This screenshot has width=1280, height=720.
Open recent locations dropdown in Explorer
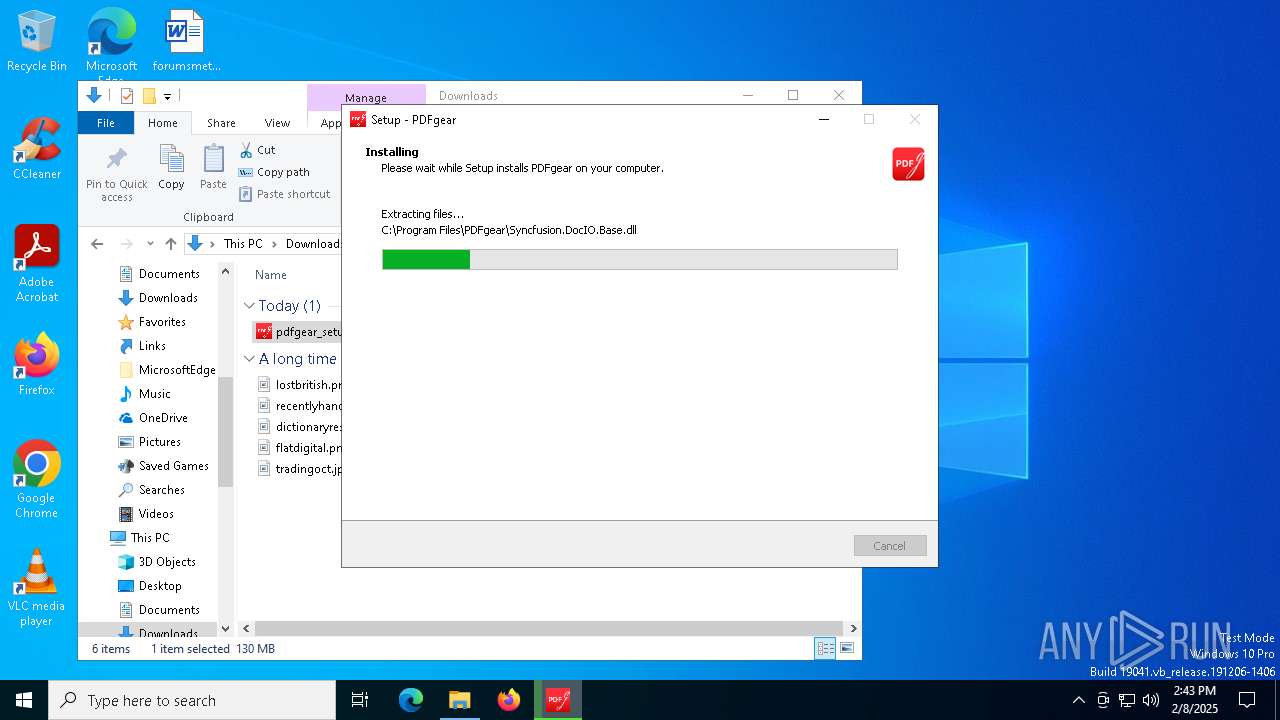coord(150,244)
